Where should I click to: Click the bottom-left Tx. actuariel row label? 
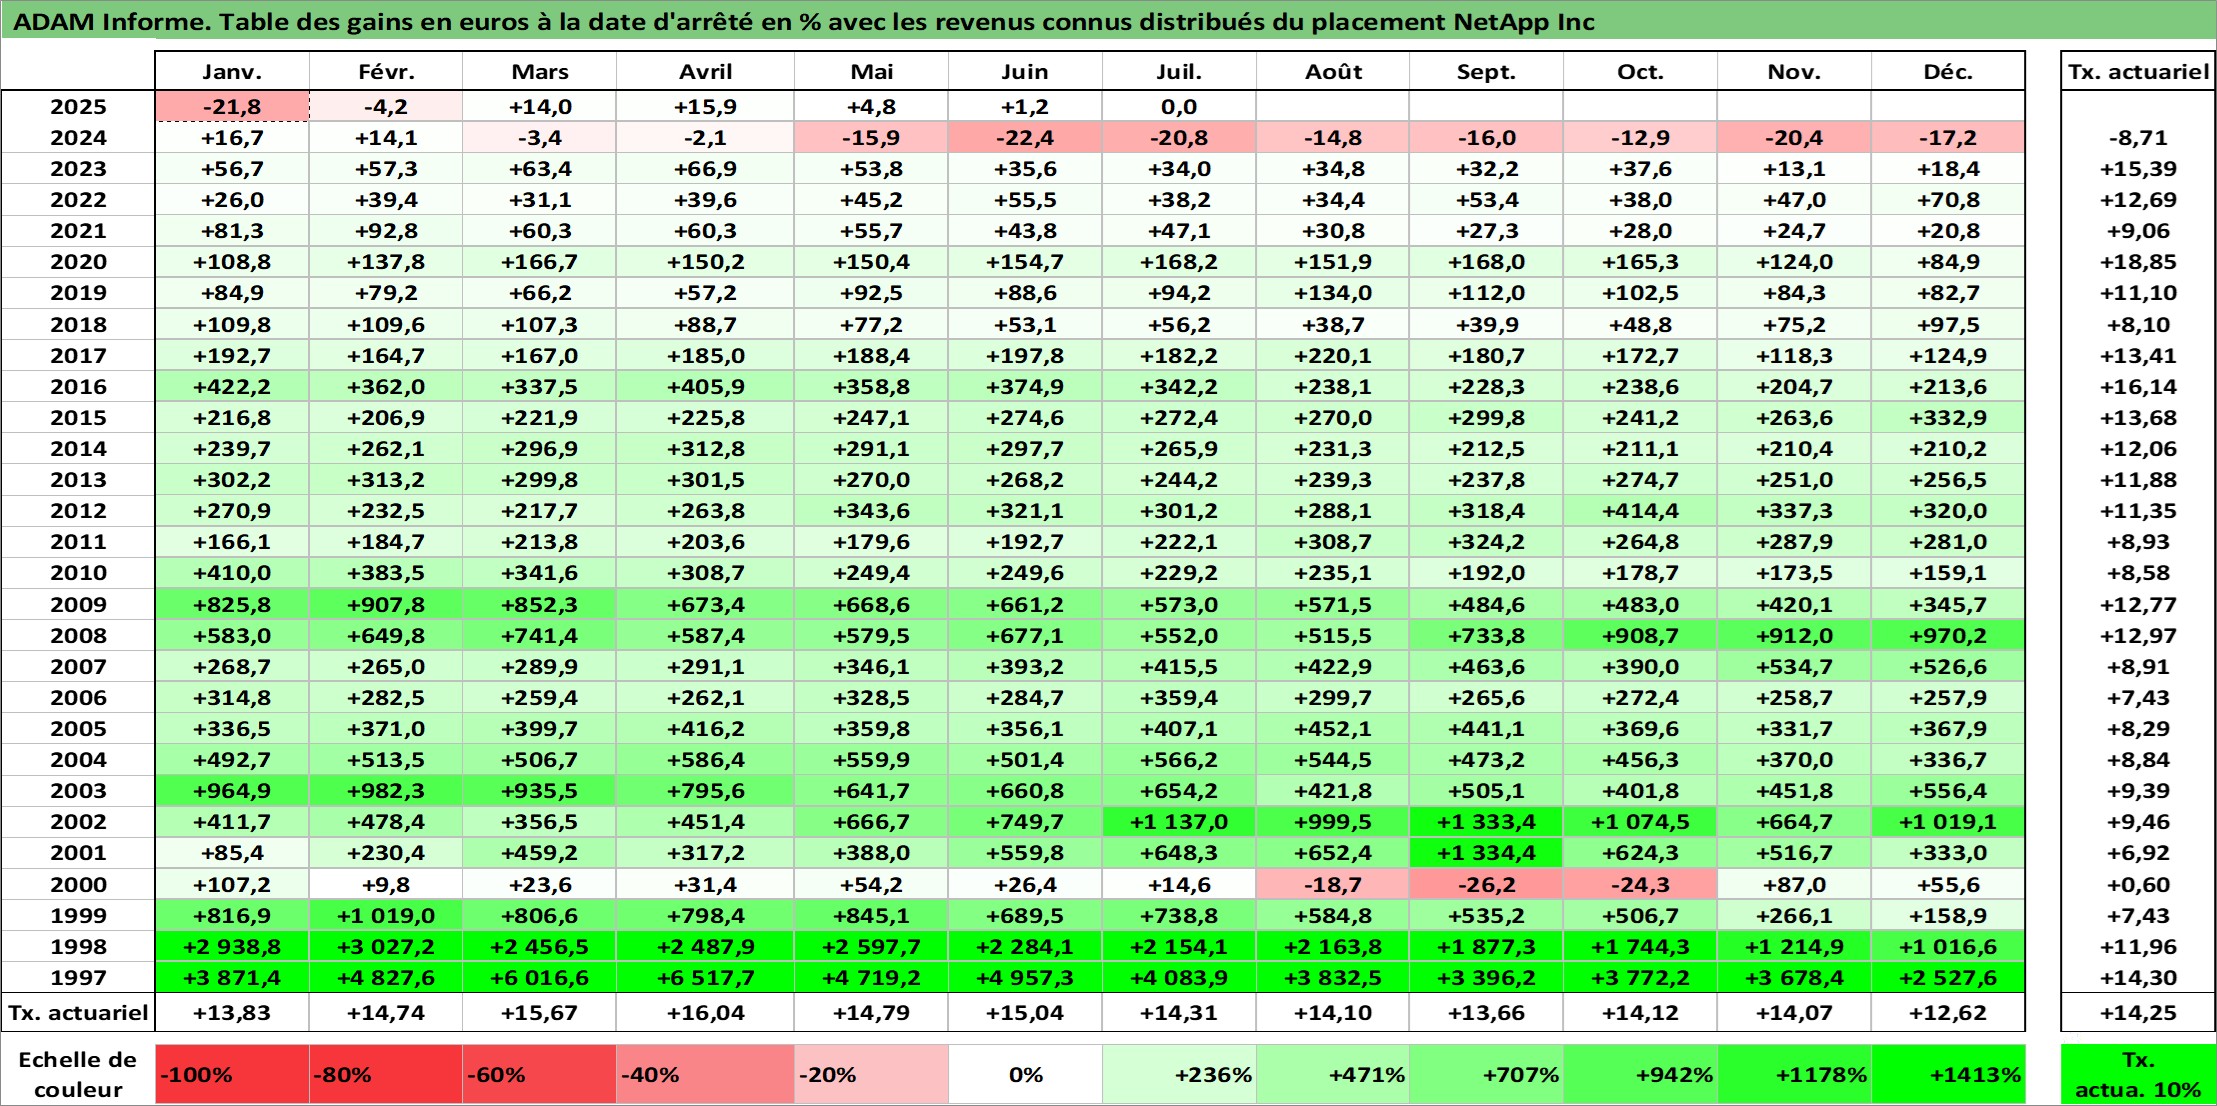click(78, 1013)
